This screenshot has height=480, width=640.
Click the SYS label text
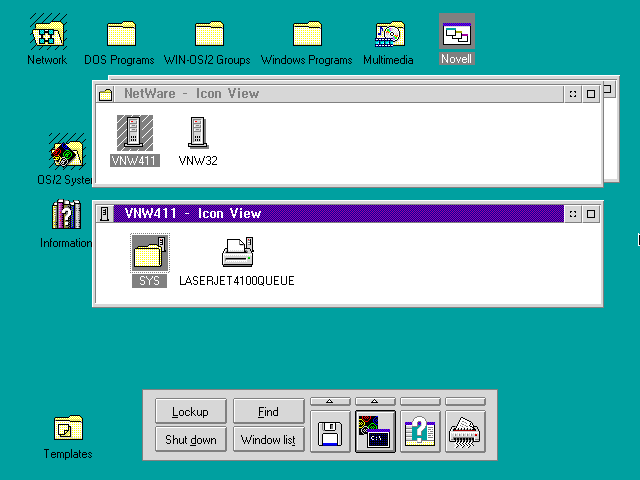click(149, 281)
